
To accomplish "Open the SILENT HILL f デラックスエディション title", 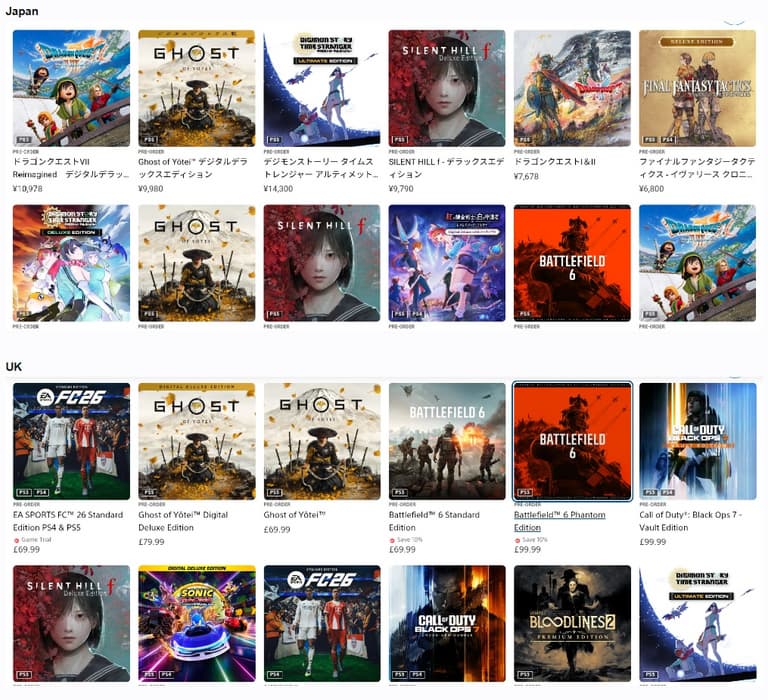I will coord(446,168).
